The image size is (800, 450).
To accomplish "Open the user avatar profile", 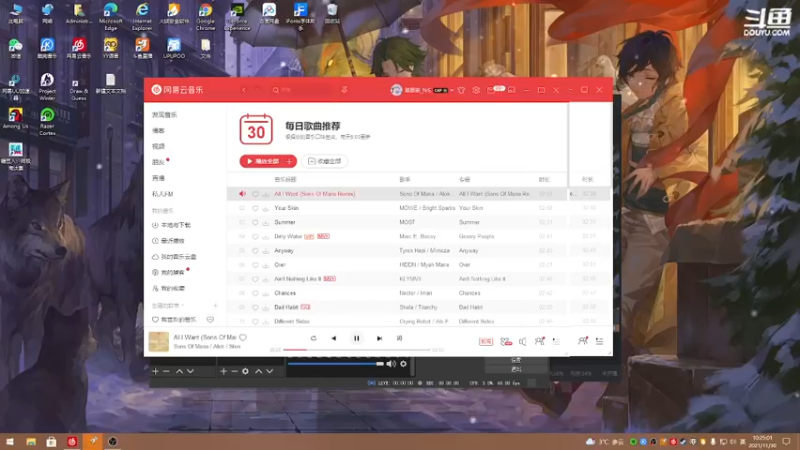I will [396, 90].
